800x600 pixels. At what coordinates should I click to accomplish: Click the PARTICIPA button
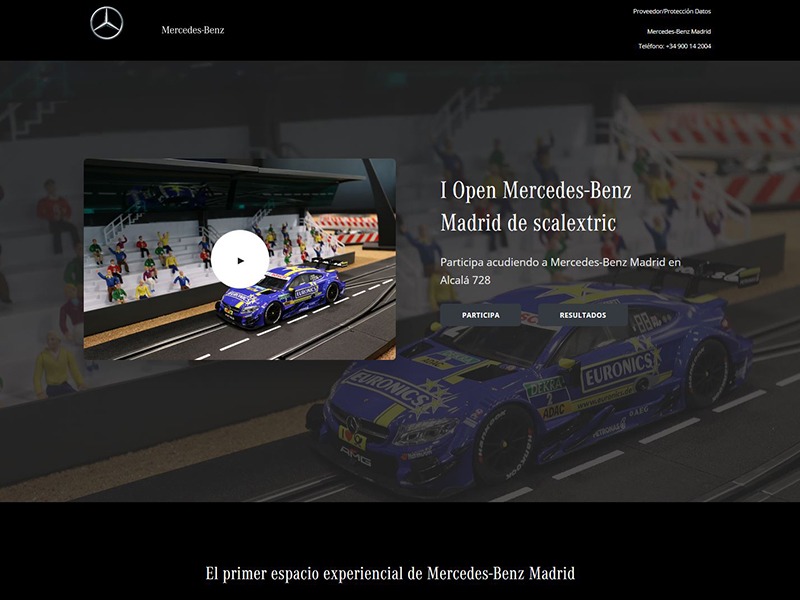481,315
